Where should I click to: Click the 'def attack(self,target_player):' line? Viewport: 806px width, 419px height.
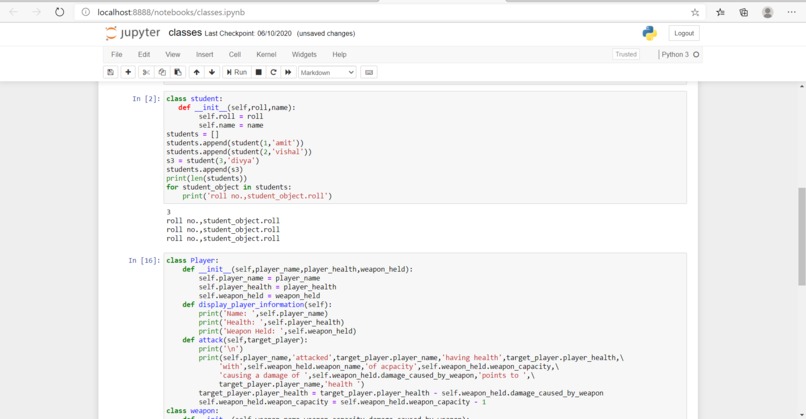tap(245, 340)
